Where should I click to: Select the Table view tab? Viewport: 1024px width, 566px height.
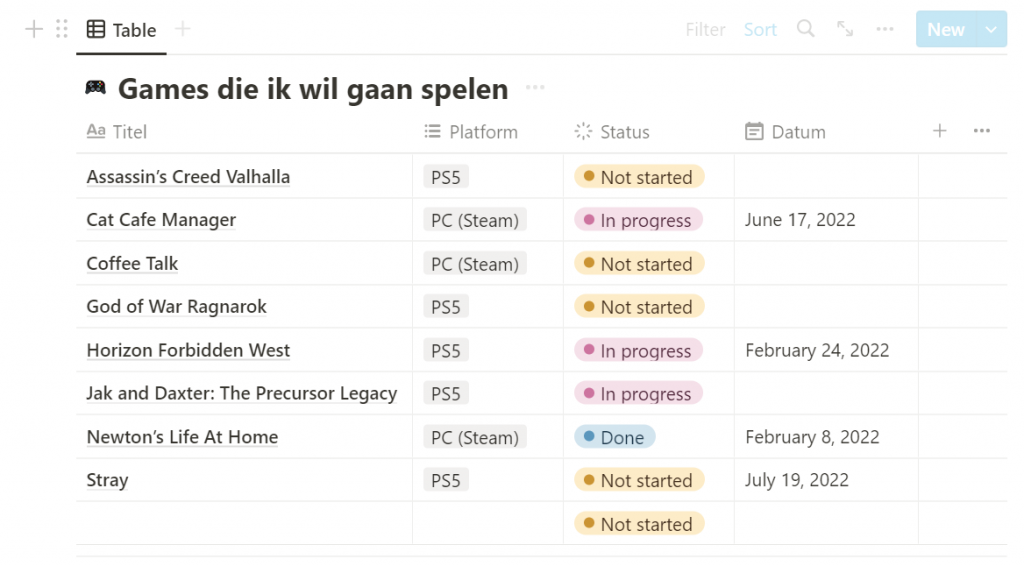pos(121,30)
